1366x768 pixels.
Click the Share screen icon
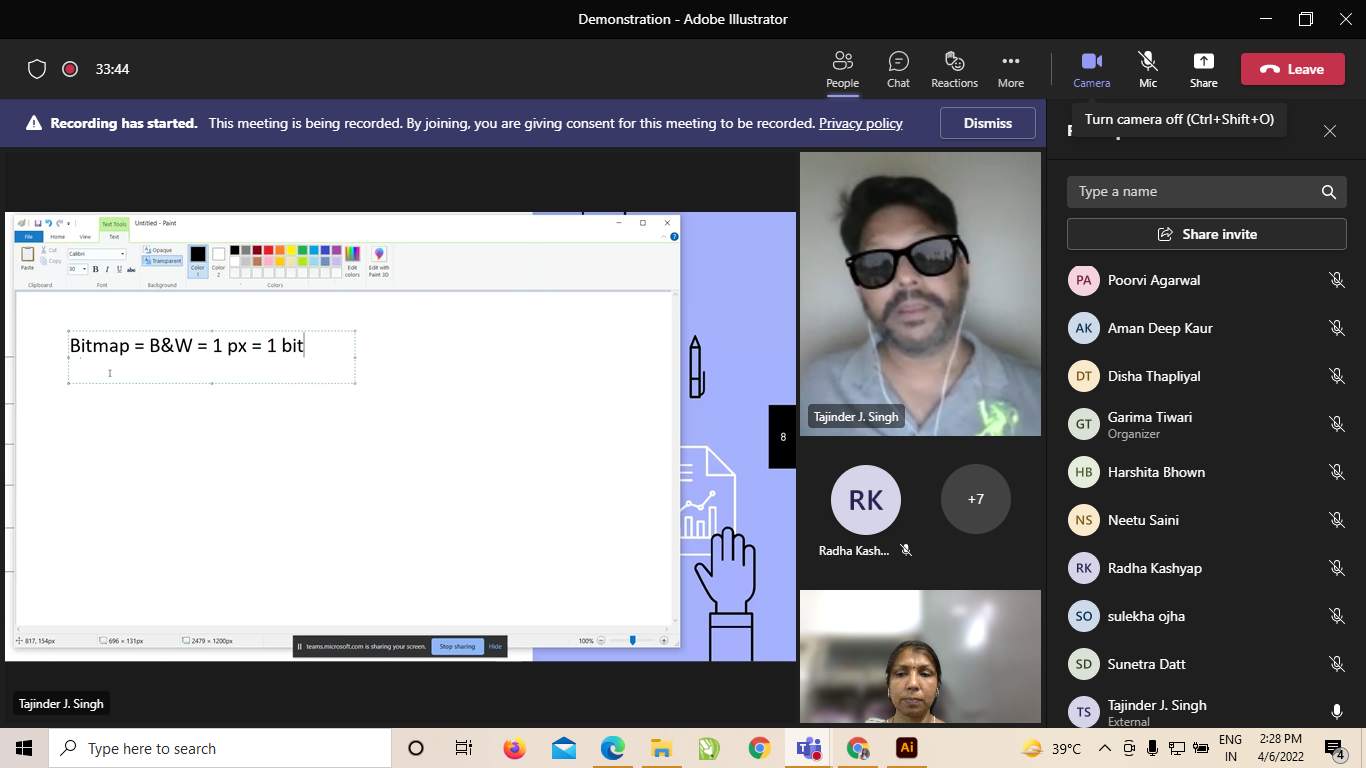(x=1203, y=69)
